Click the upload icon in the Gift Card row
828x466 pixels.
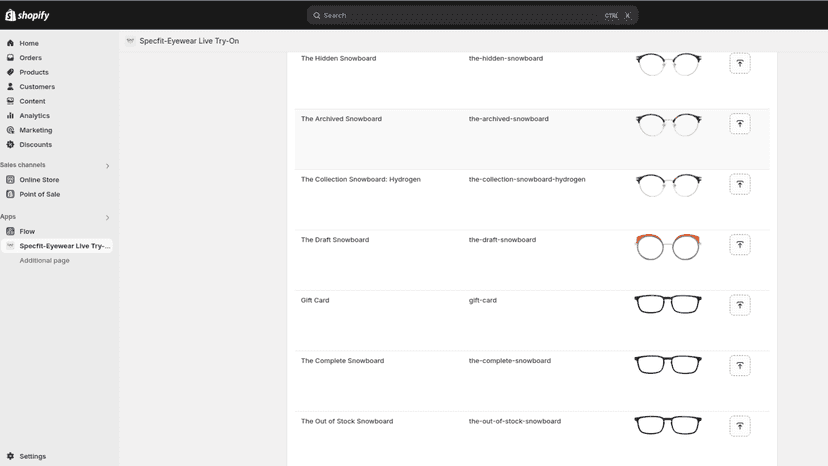coord(740,305)
